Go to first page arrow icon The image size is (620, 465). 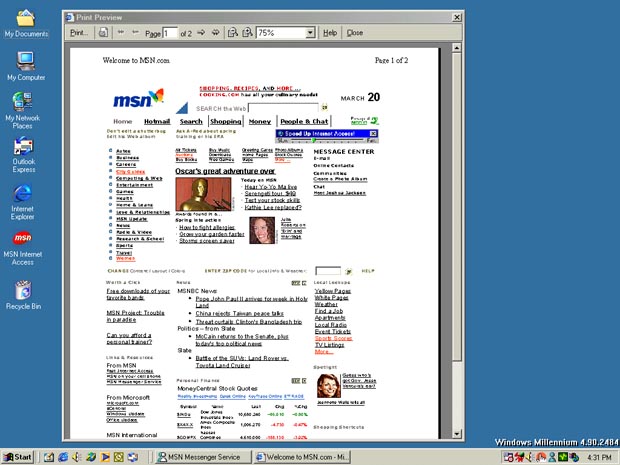[121, 32]
